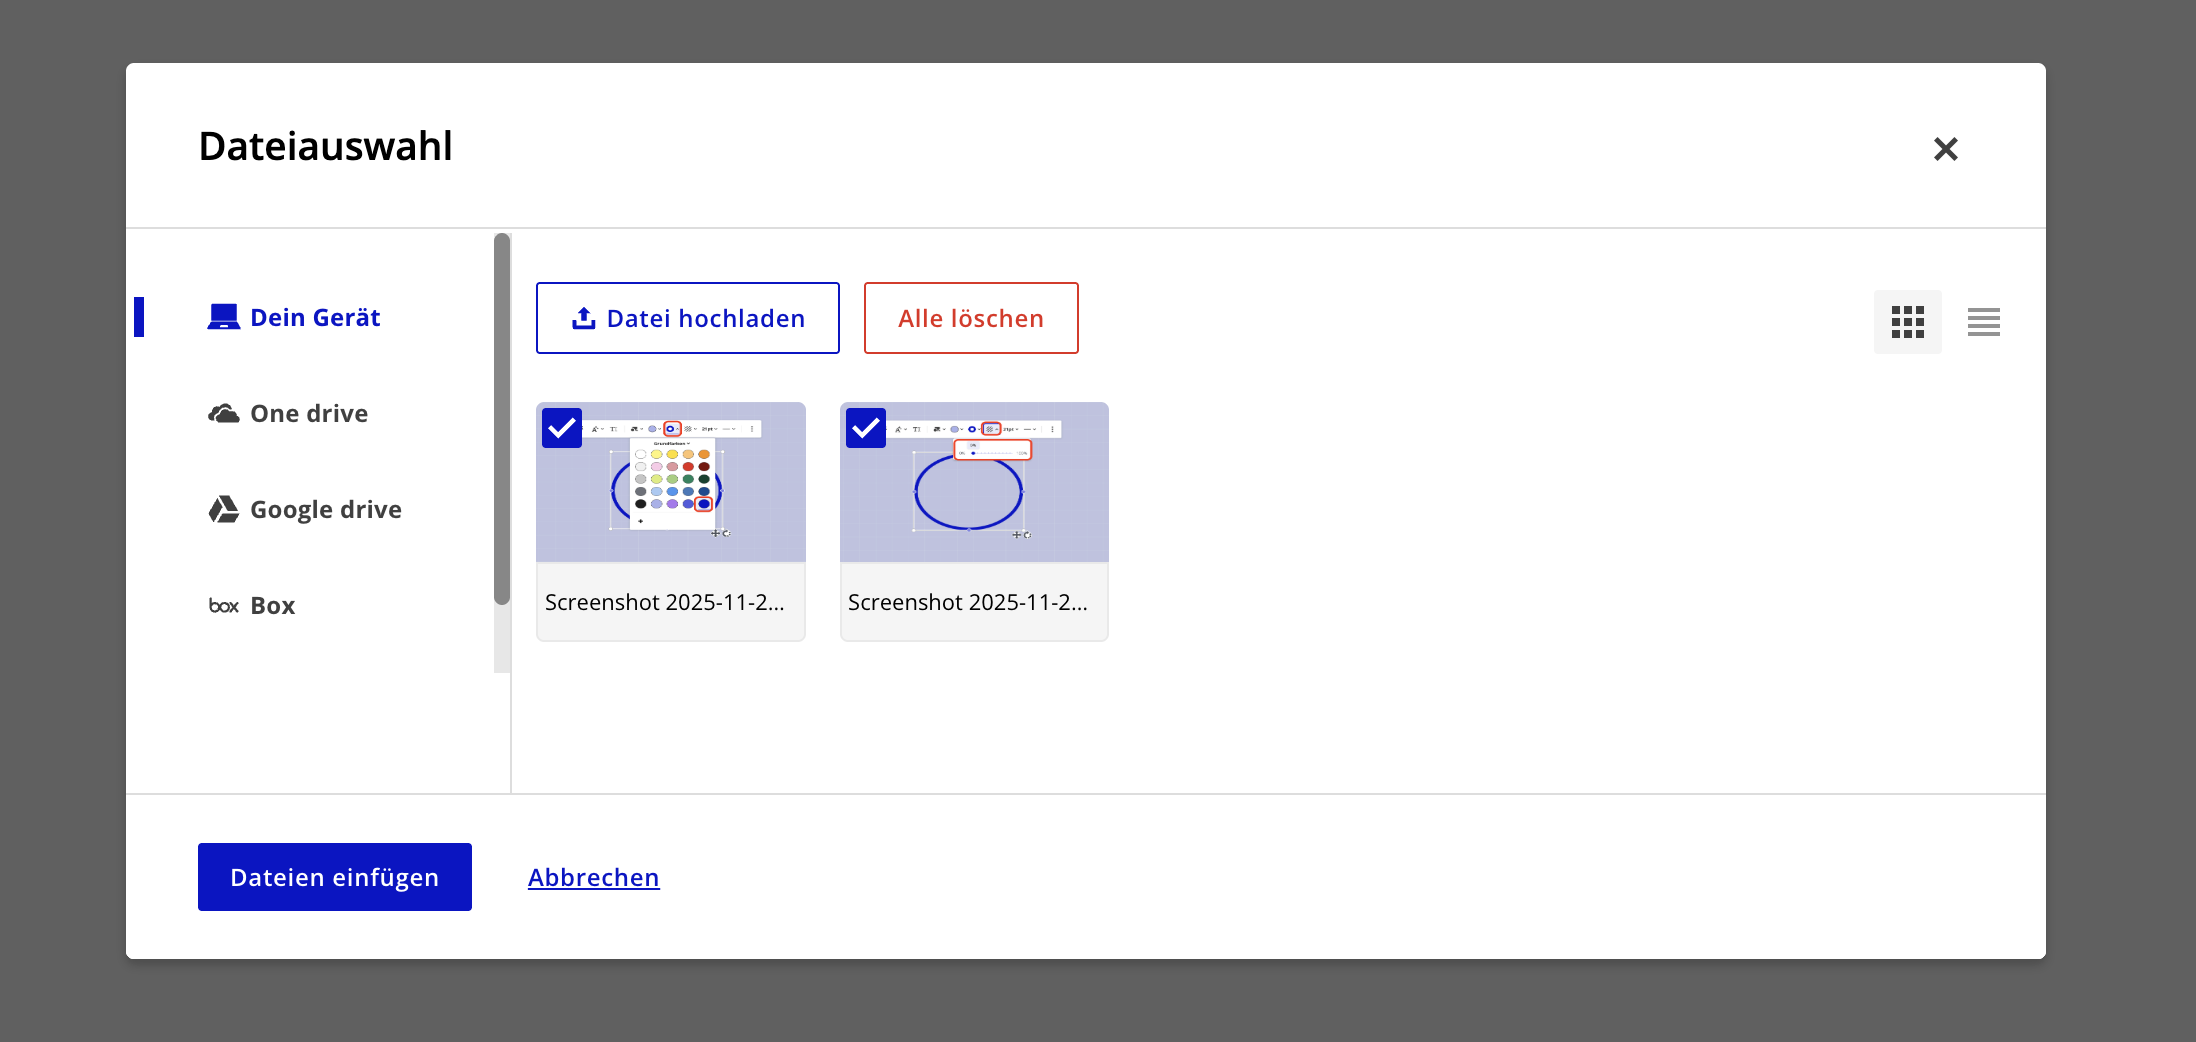The height and width of the screenshot is (1042, 2196).
Task: Open the first Screenshot 2025-11-2 thumbnail
Action: (670, 481)
